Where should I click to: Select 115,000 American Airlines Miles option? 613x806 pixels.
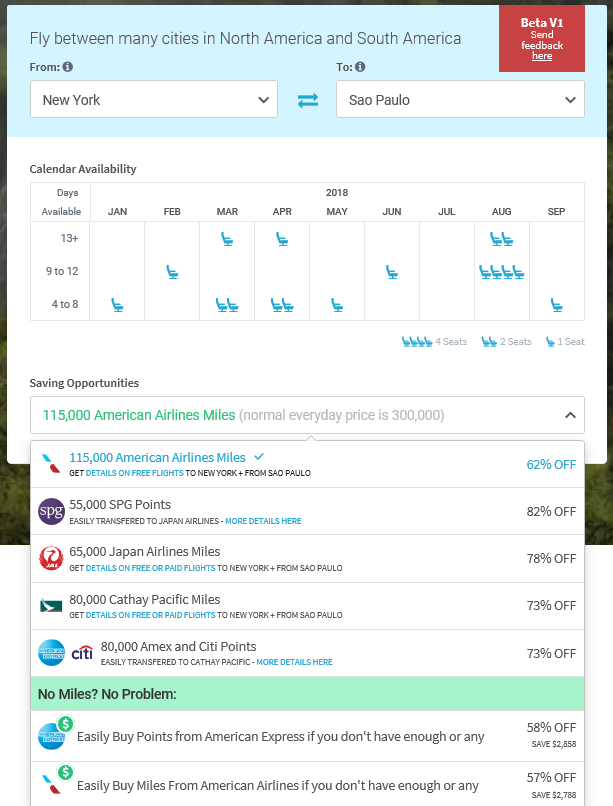click(x=307, y=464)
